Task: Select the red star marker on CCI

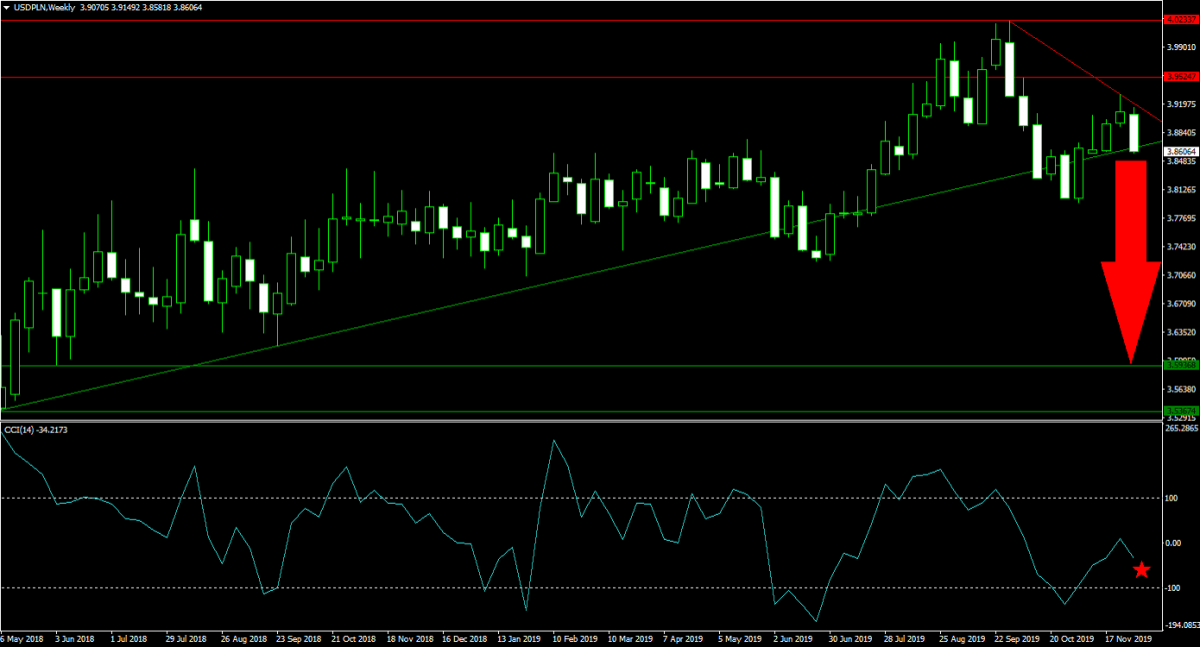Action: point(1141,570)
